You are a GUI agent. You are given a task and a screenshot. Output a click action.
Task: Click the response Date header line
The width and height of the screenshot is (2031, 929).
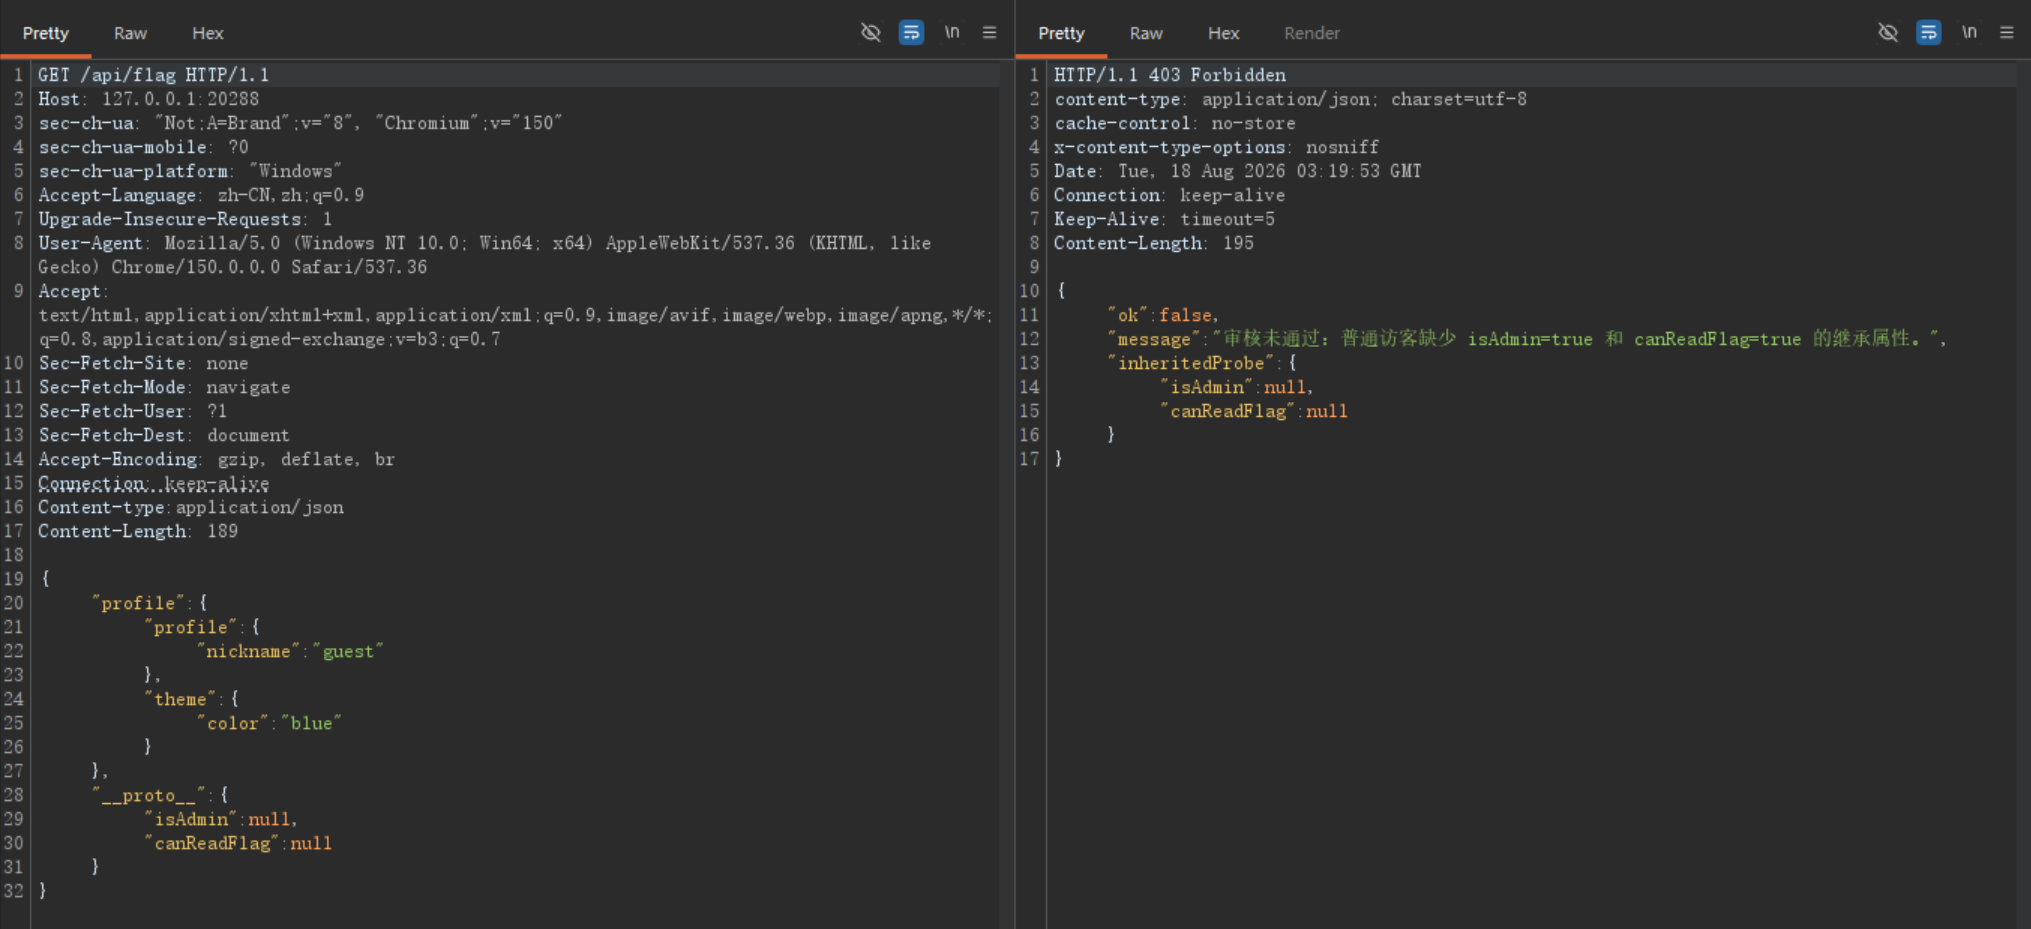click(x=1238, y=171)
